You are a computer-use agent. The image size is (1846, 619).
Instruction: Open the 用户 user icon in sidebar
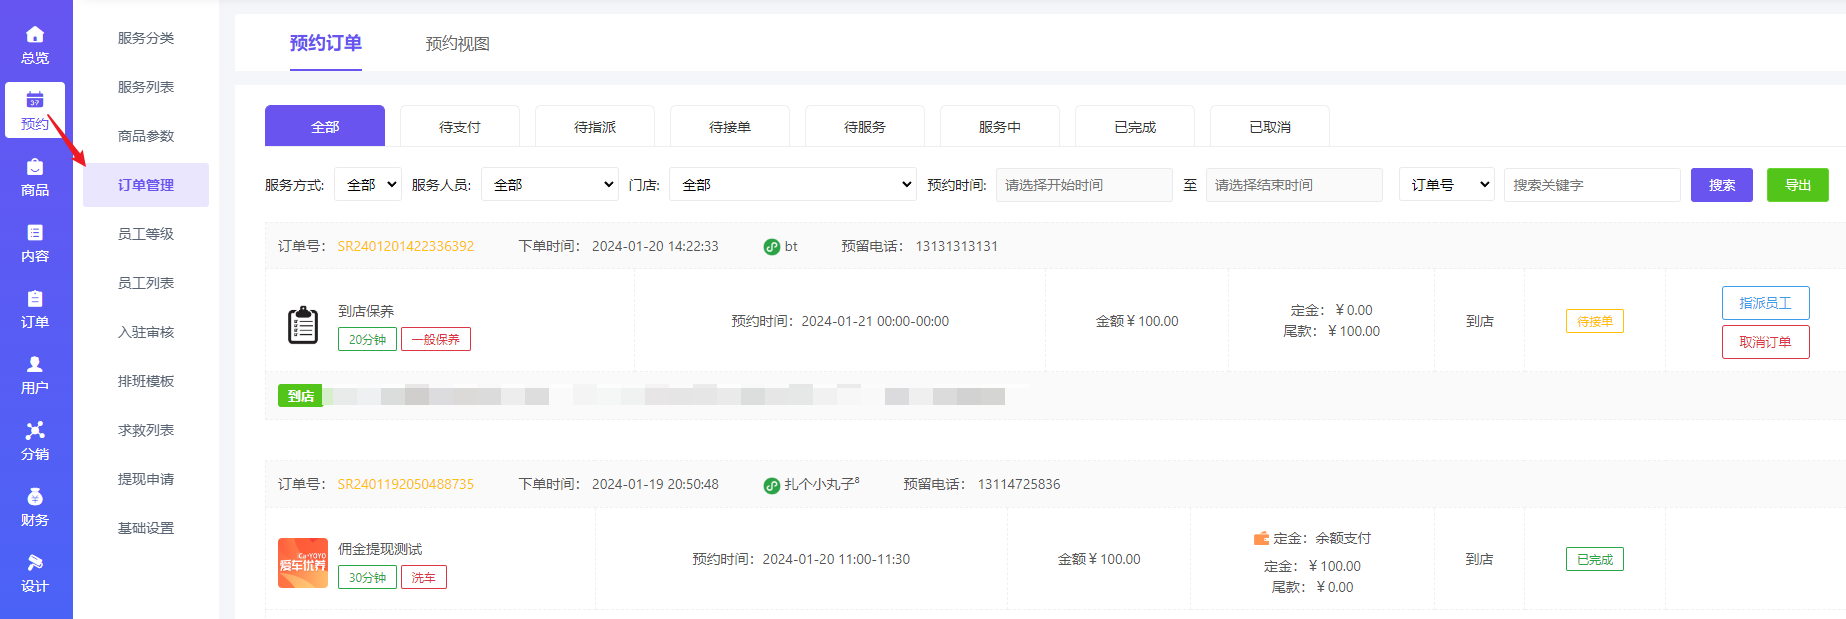click(35, 365)
